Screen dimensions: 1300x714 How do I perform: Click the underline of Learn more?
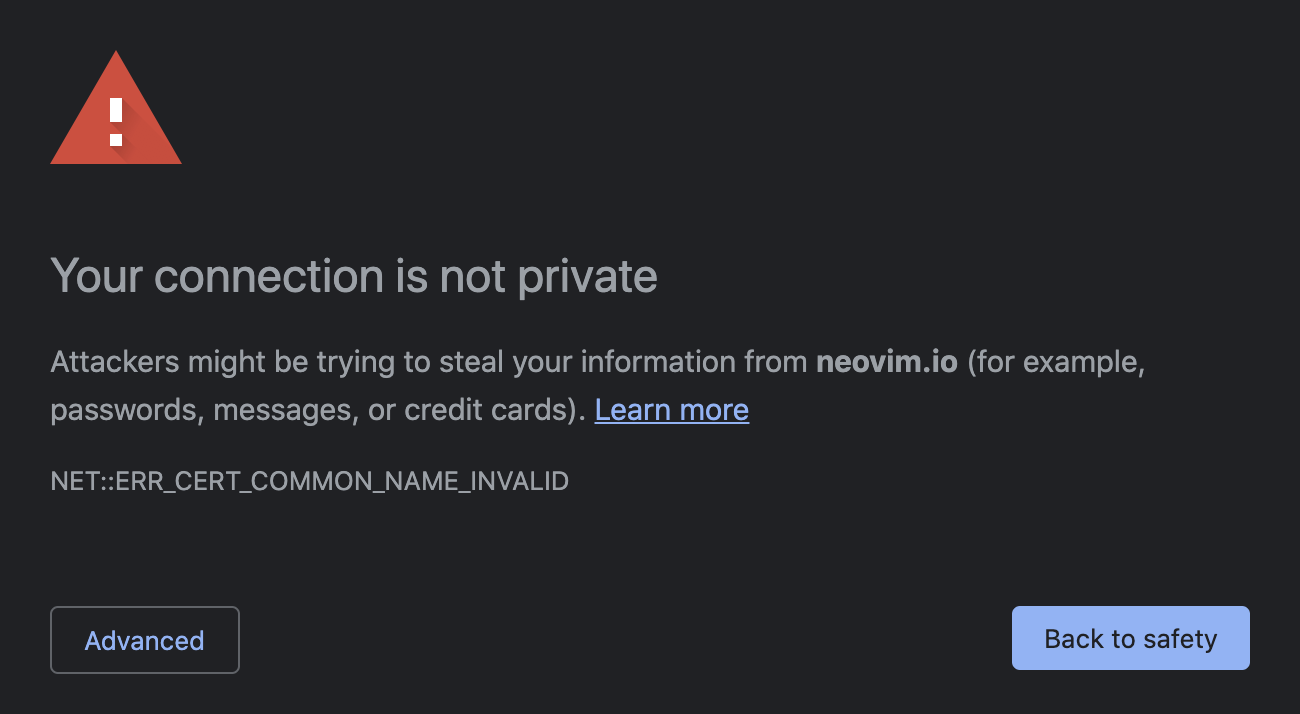671,423
